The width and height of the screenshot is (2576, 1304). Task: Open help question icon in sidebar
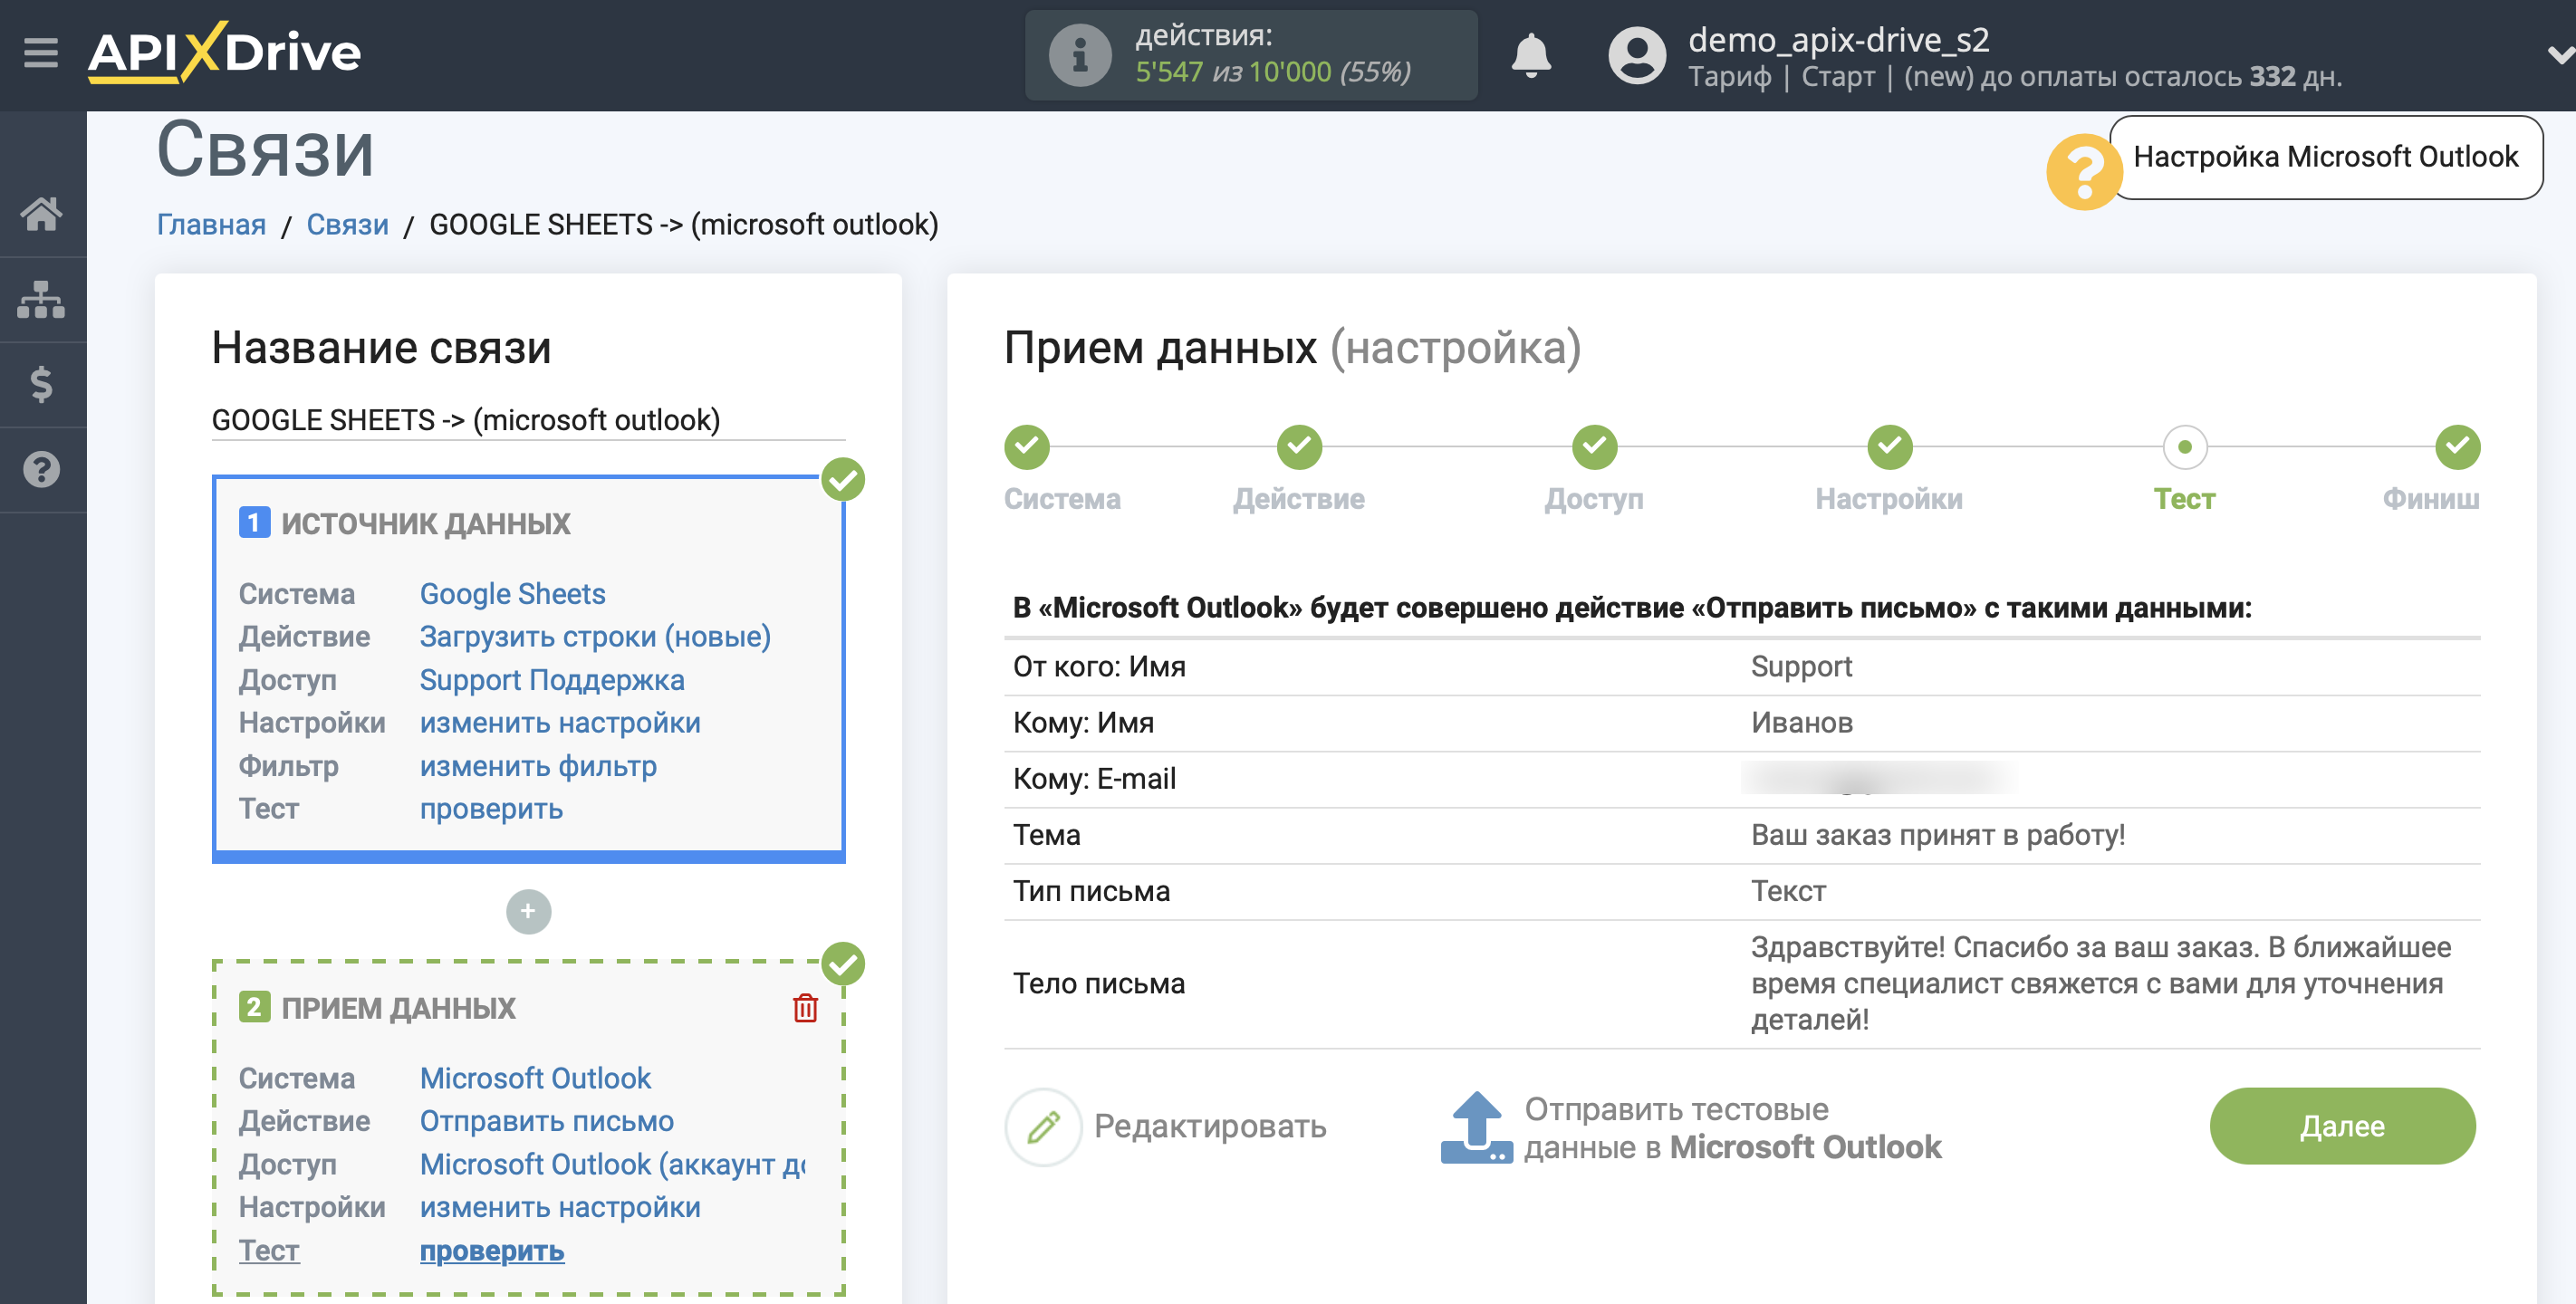pos(41,469)
